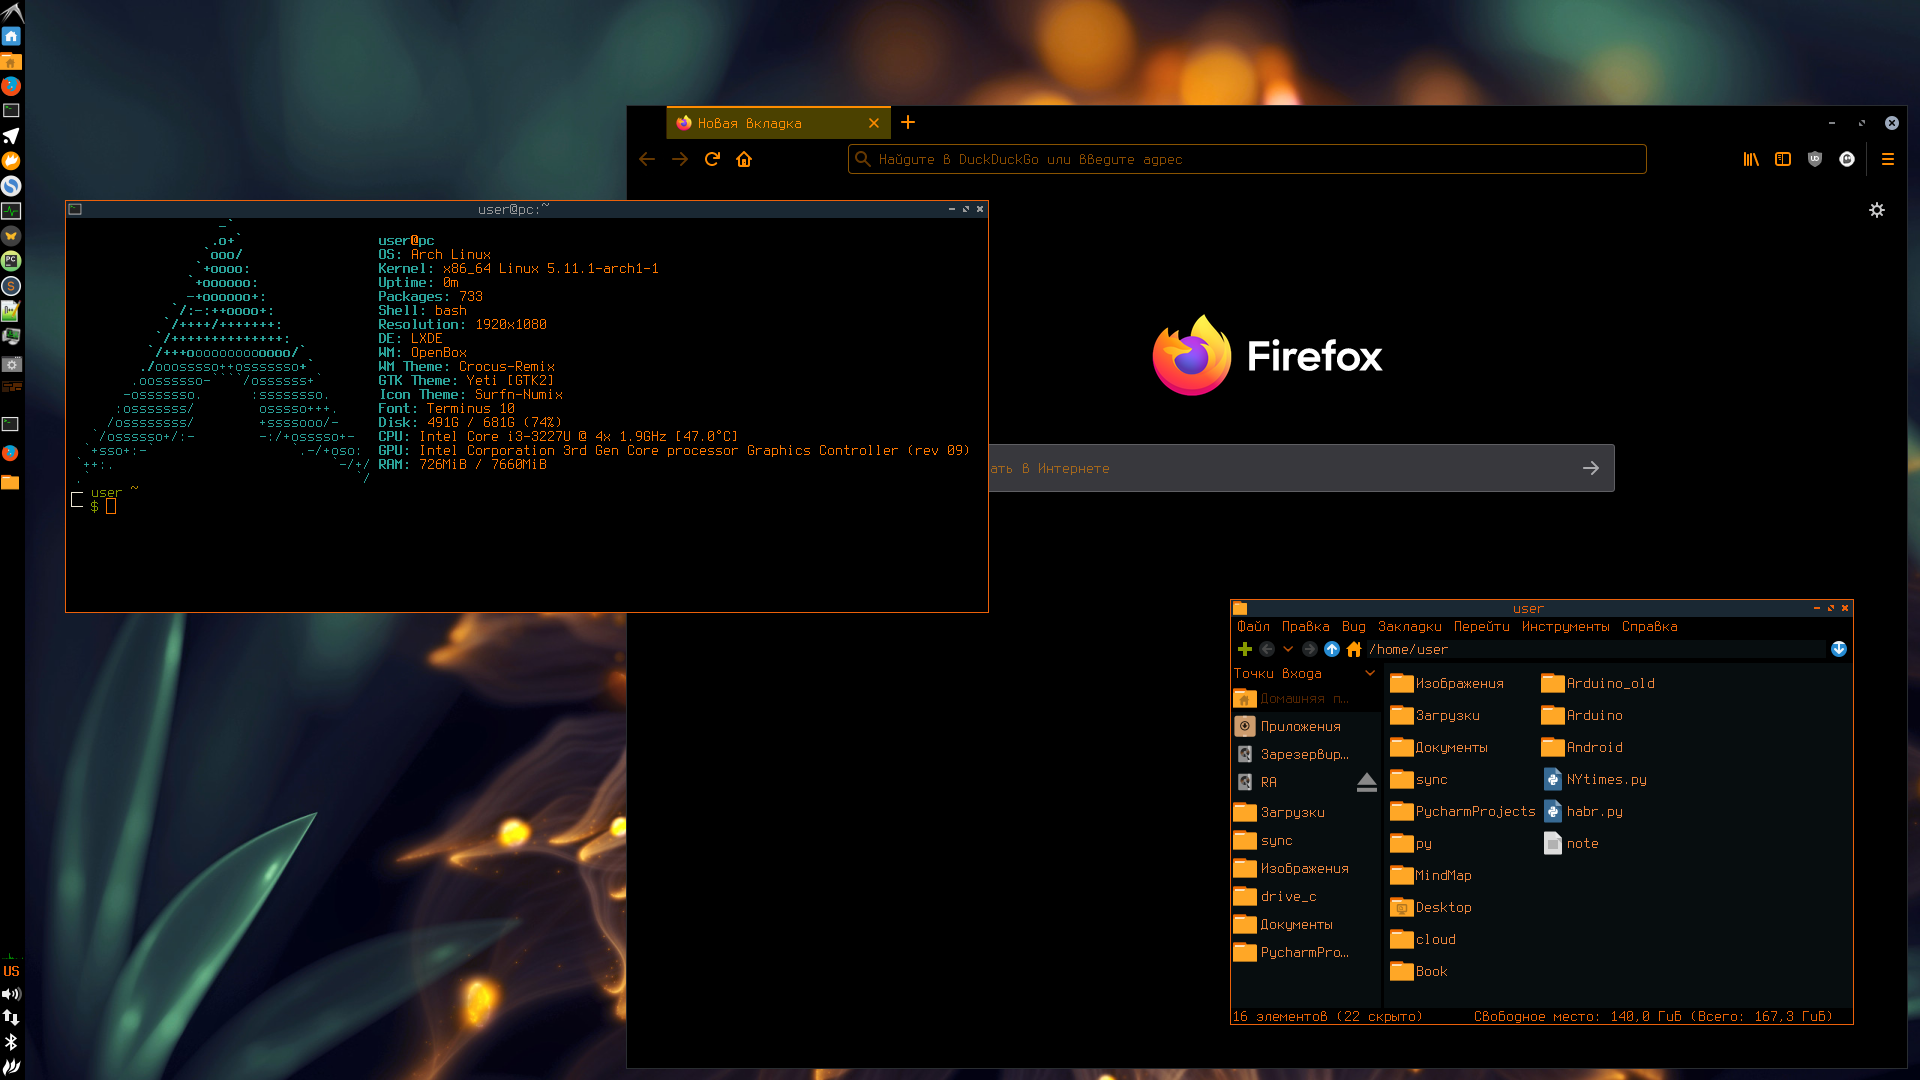
Task: Open Firefox library icon
Action: point(1751,159)
